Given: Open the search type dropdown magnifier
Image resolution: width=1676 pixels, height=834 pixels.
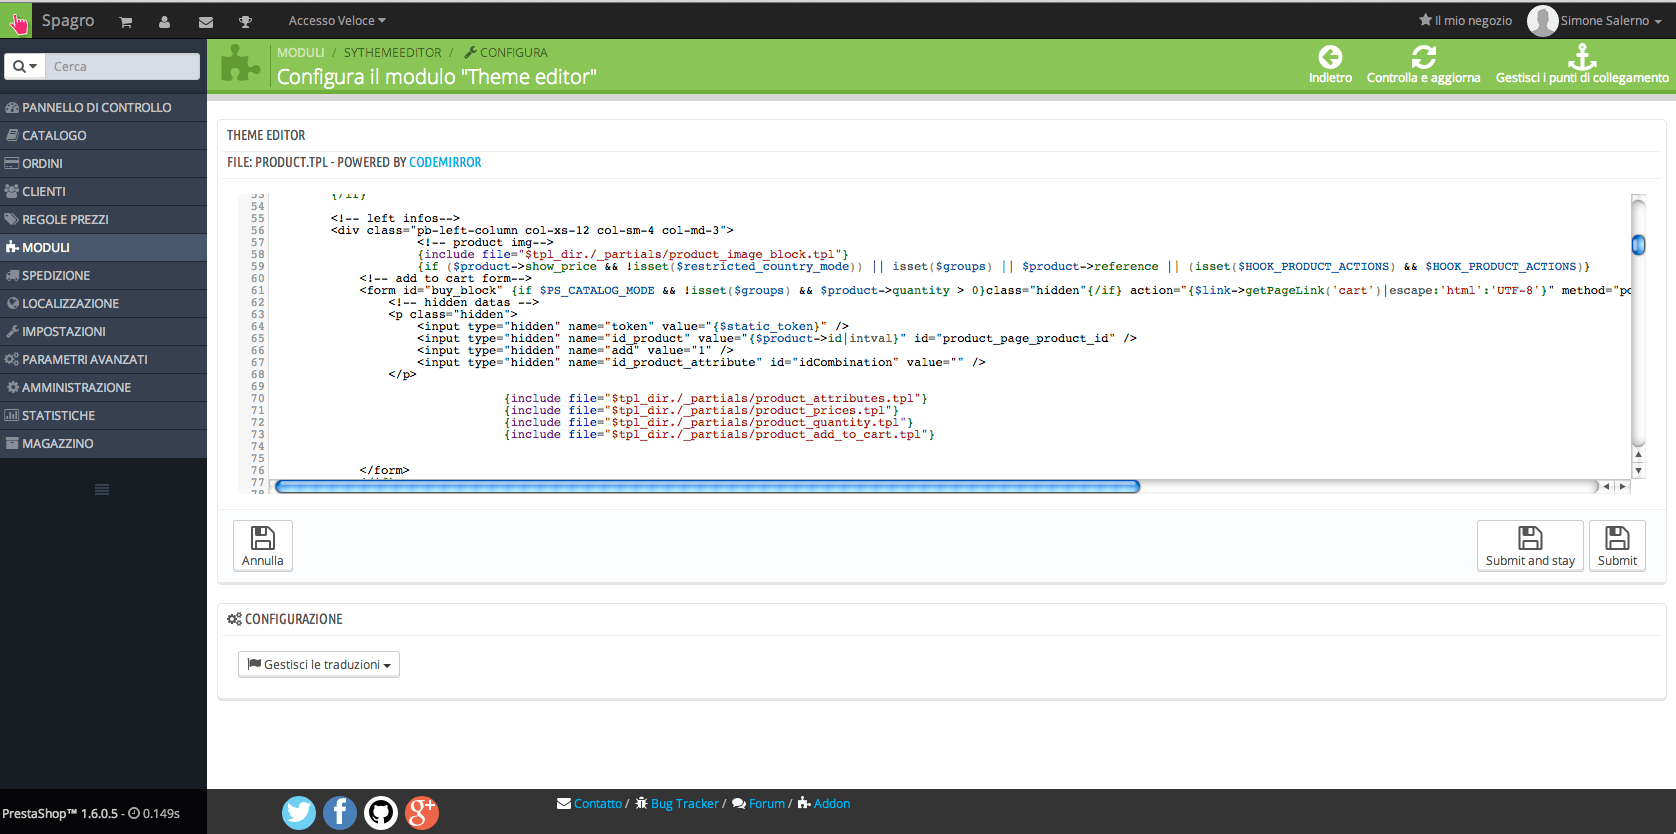Looking at the screenshot, I should click(x=25, y=66).
